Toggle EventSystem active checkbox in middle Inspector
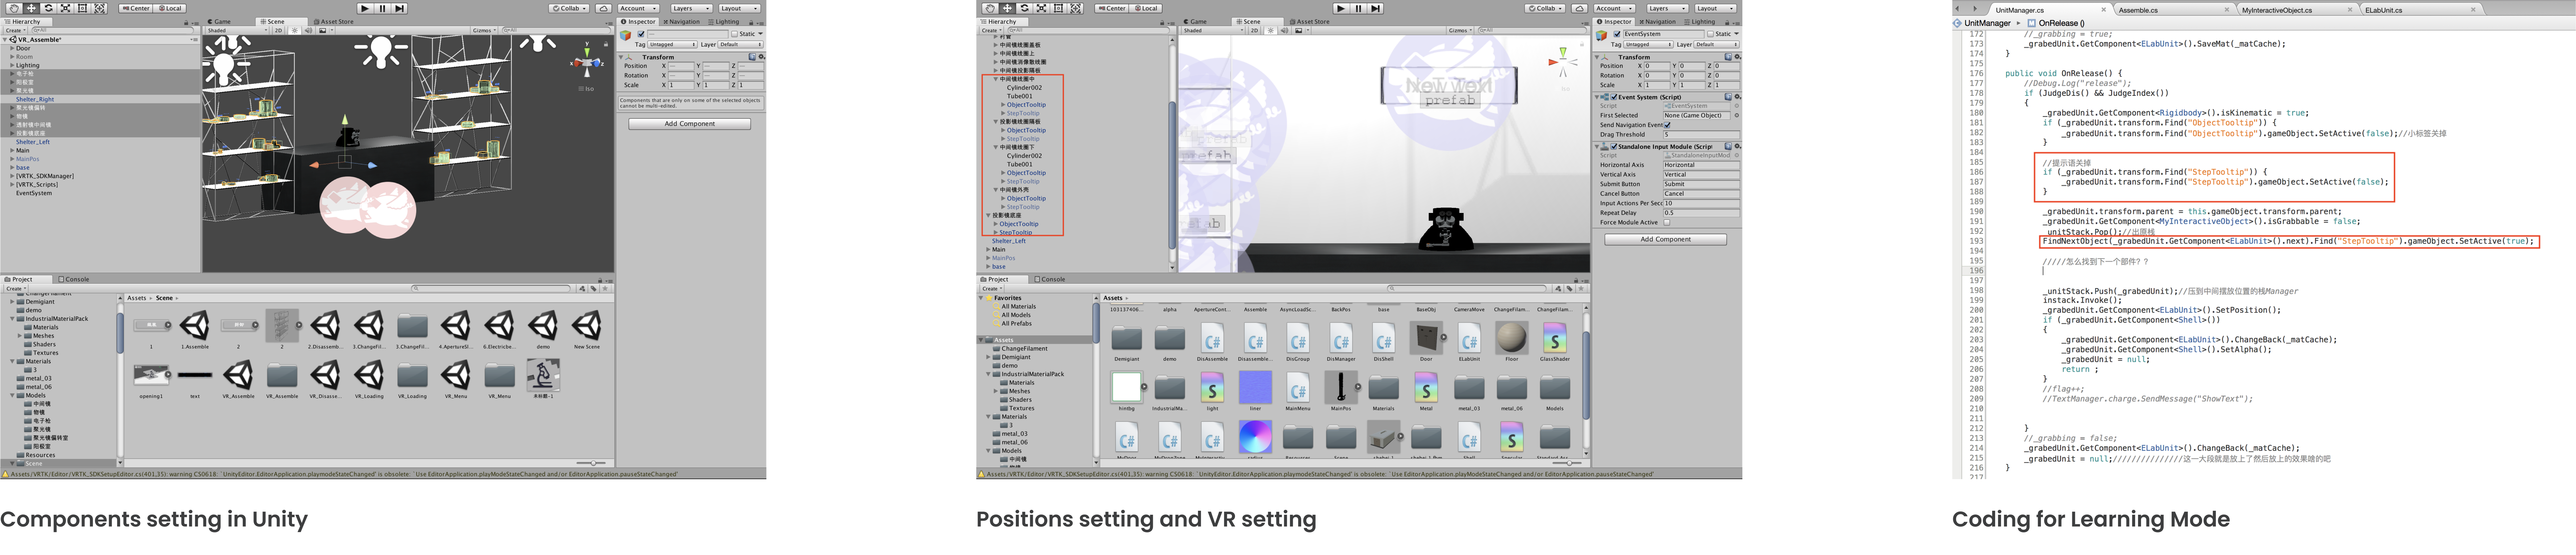The width and height of the screenshot is (2576, 555). (1617, 34)
